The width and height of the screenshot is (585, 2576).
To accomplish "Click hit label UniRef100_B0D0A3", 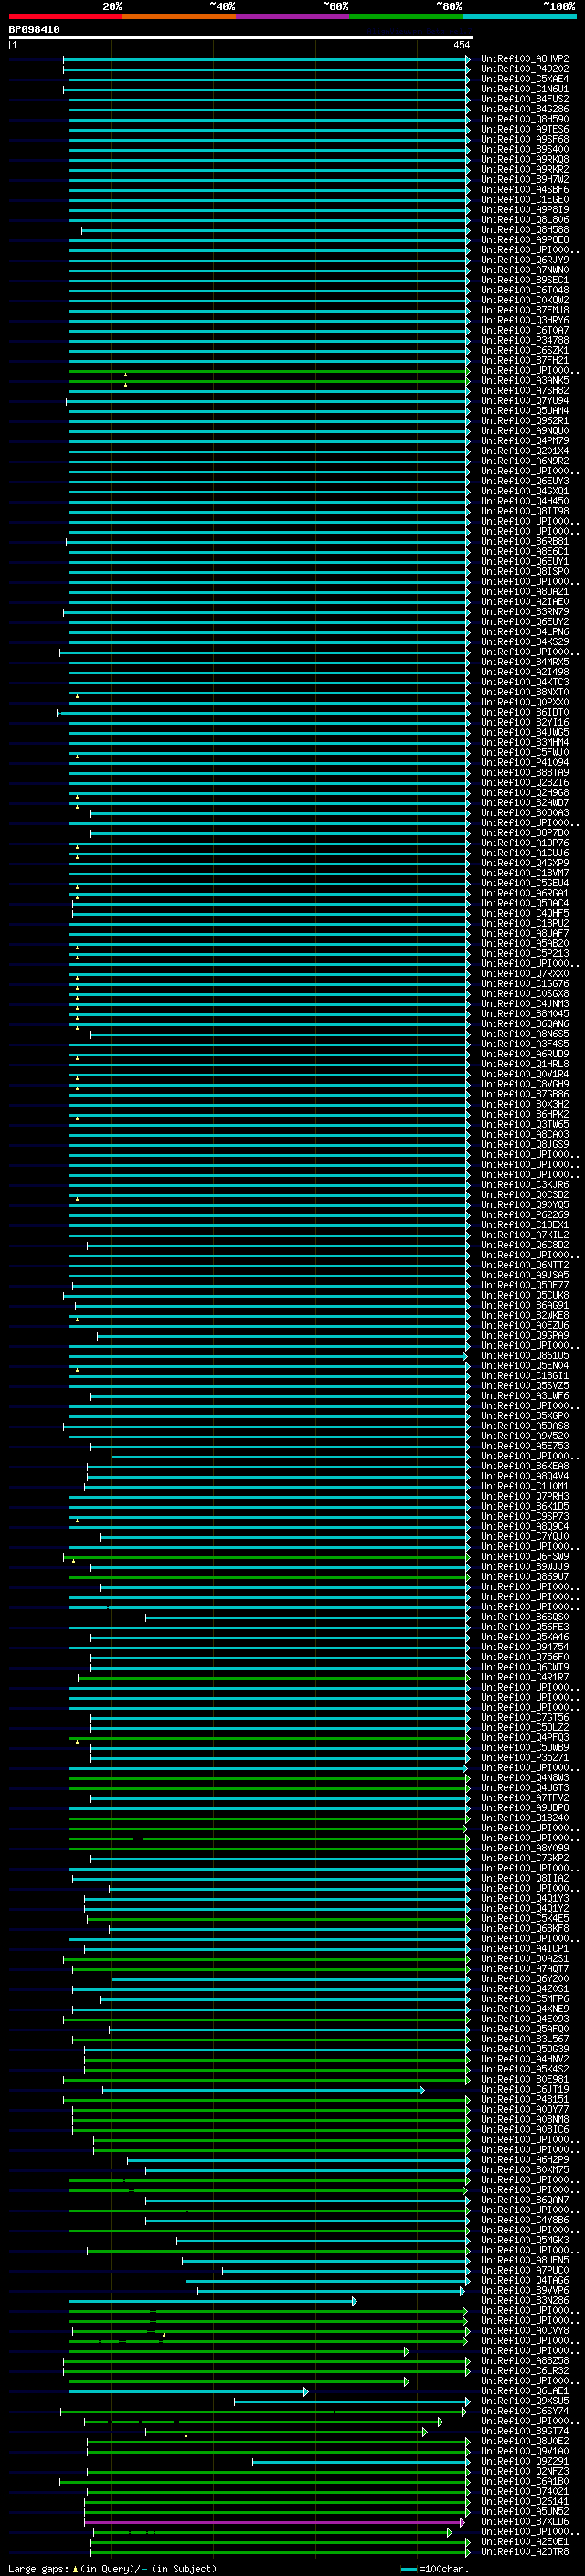I will 524,813.
